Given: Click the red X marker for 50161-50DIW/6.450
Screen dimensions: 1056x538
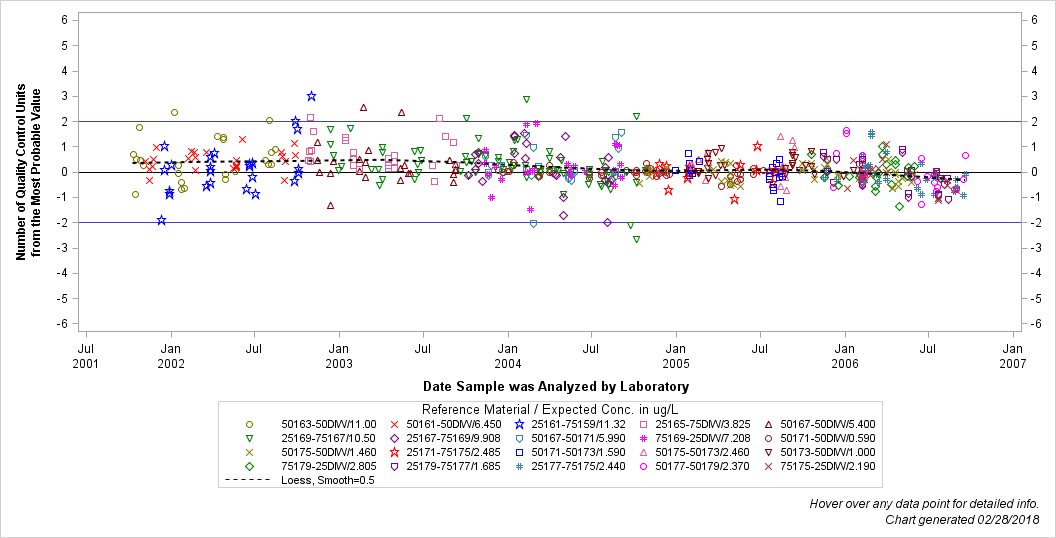Looking at the screenshot, I should pyautogui.click(x=395, y=424).
